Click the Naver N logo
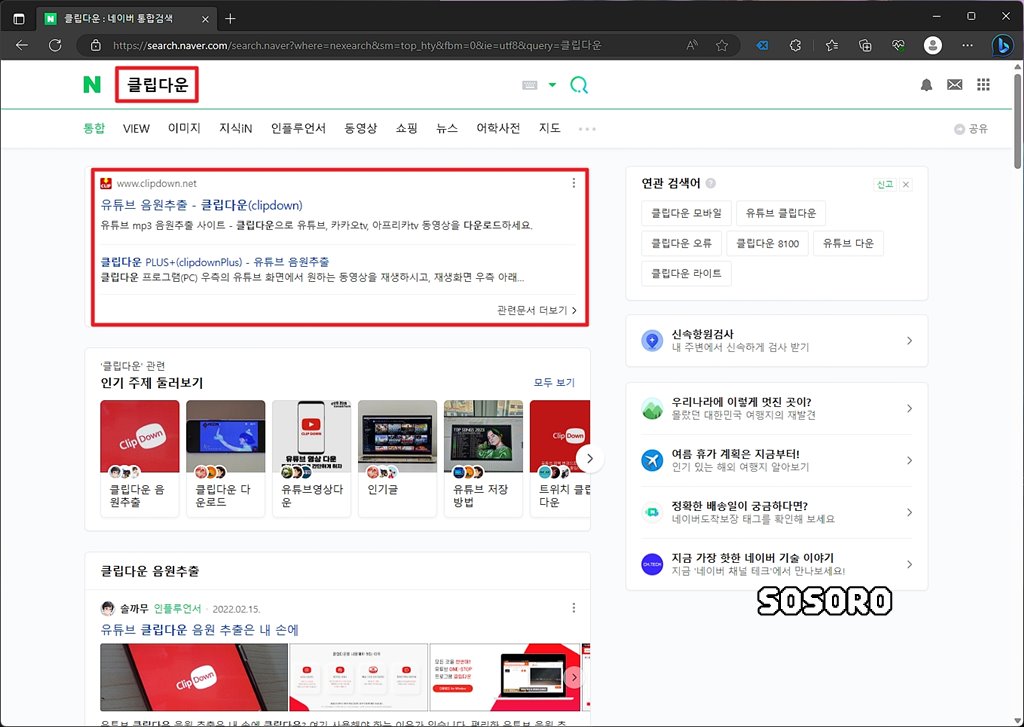This screenshot has height=727, width=1024. [x=92, y=84]
